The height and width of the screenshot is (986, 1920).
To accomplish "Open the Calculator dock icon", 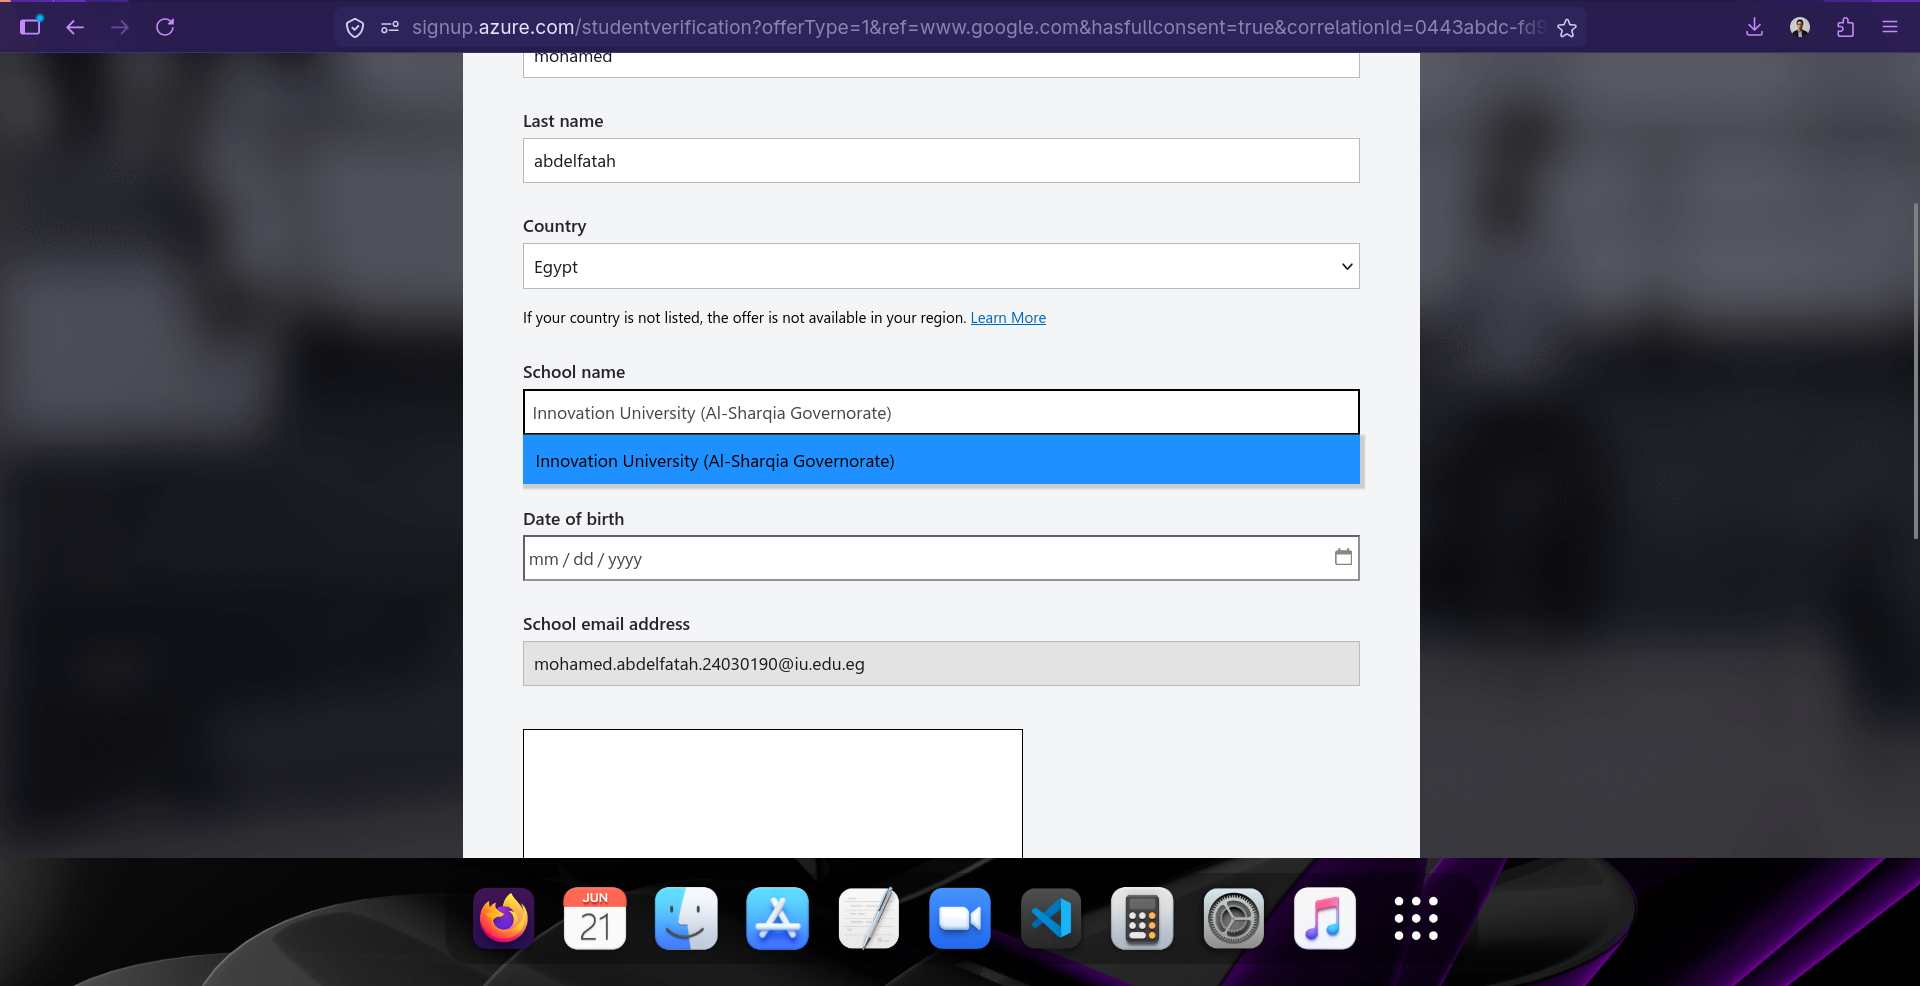I will point(1142,918).
